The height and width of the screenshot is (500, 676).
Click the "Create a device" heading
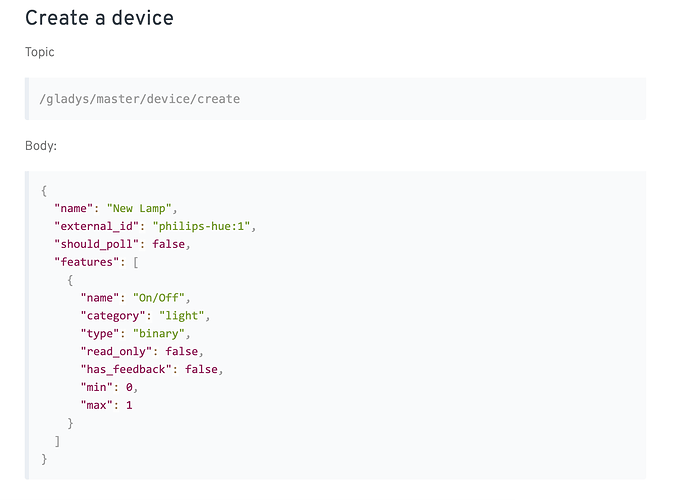tap(99, 18)
